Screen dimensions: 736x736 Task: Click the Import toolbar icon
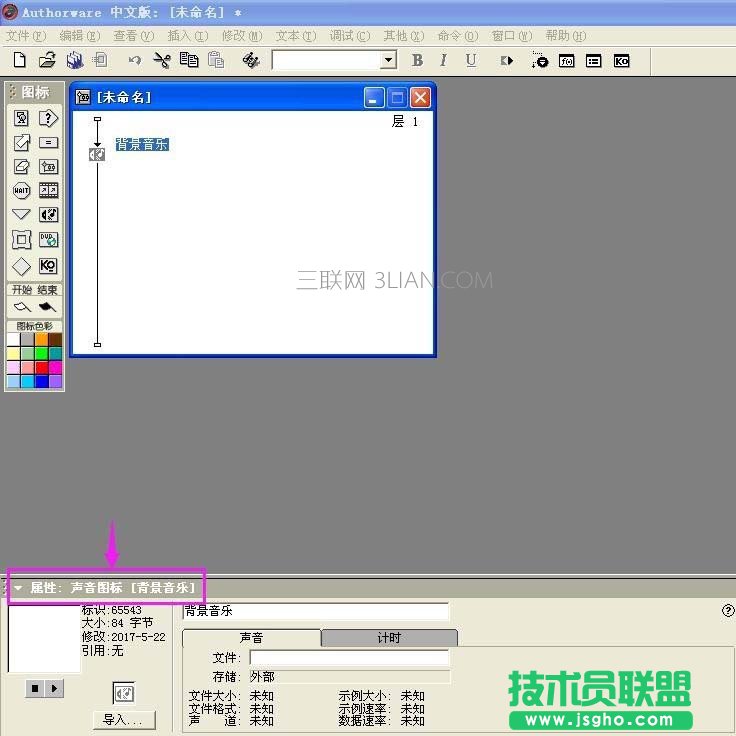click(100, 60)
